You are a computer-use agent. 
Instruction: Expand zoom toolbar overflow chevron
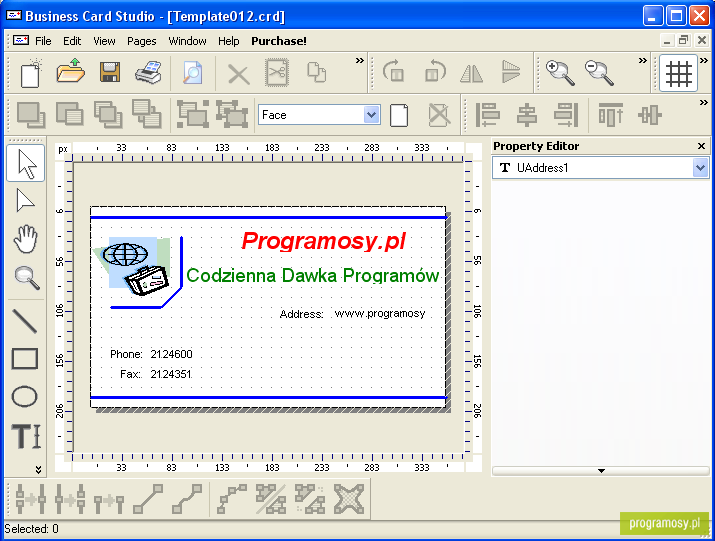642,60
